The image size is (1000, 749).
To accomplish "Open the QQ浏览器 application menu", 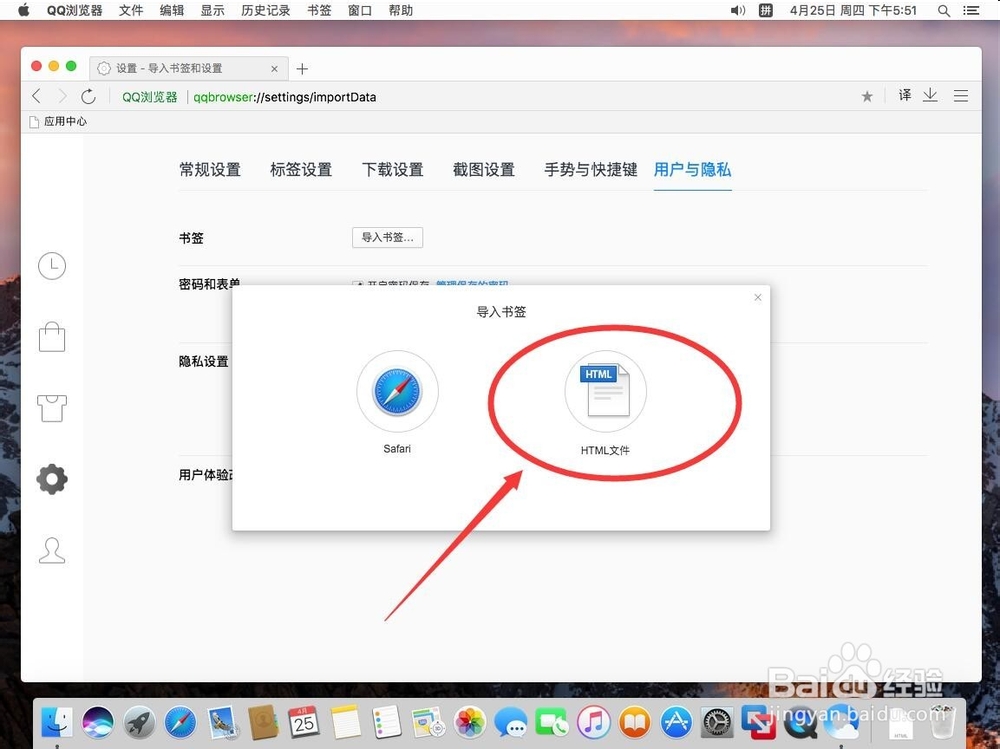I will [75, 10].
